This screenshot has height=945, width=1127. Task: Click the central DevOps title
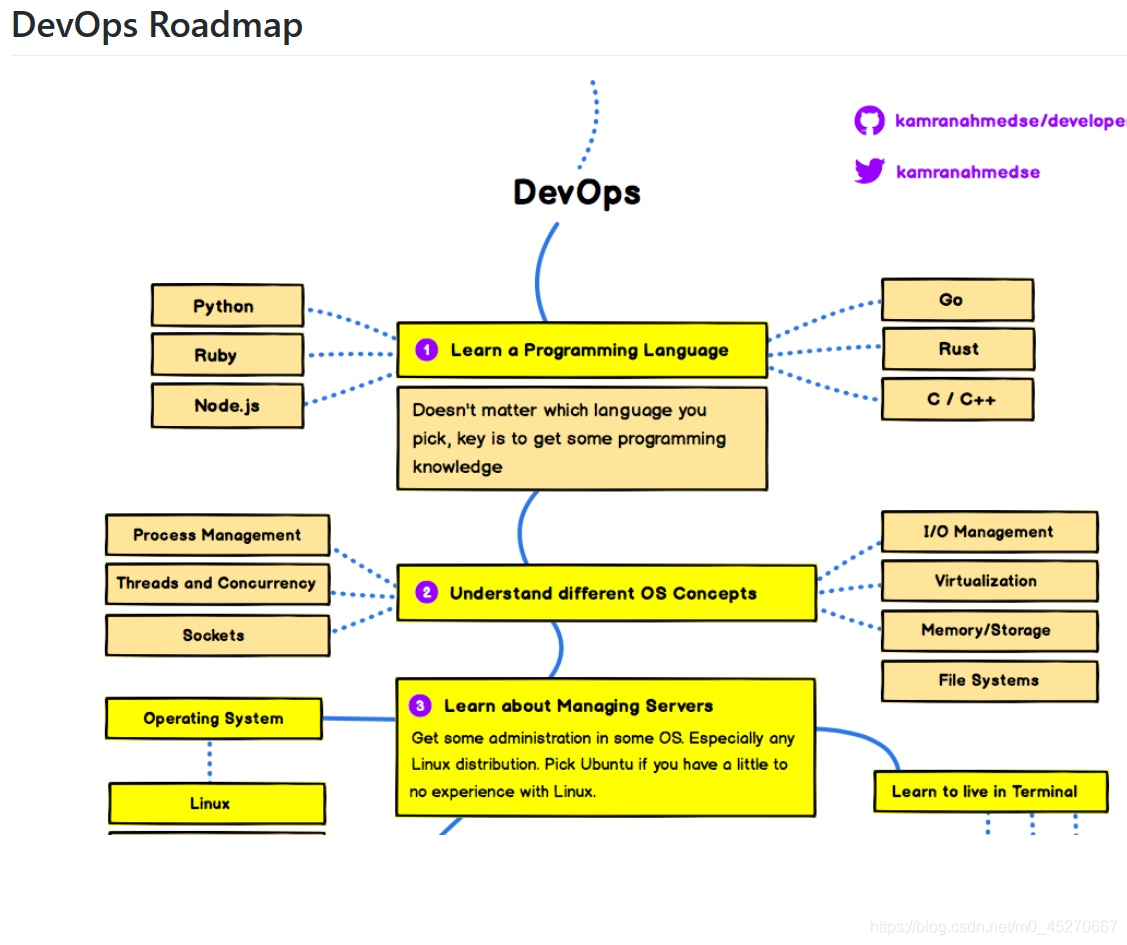(x=576, y=193)
